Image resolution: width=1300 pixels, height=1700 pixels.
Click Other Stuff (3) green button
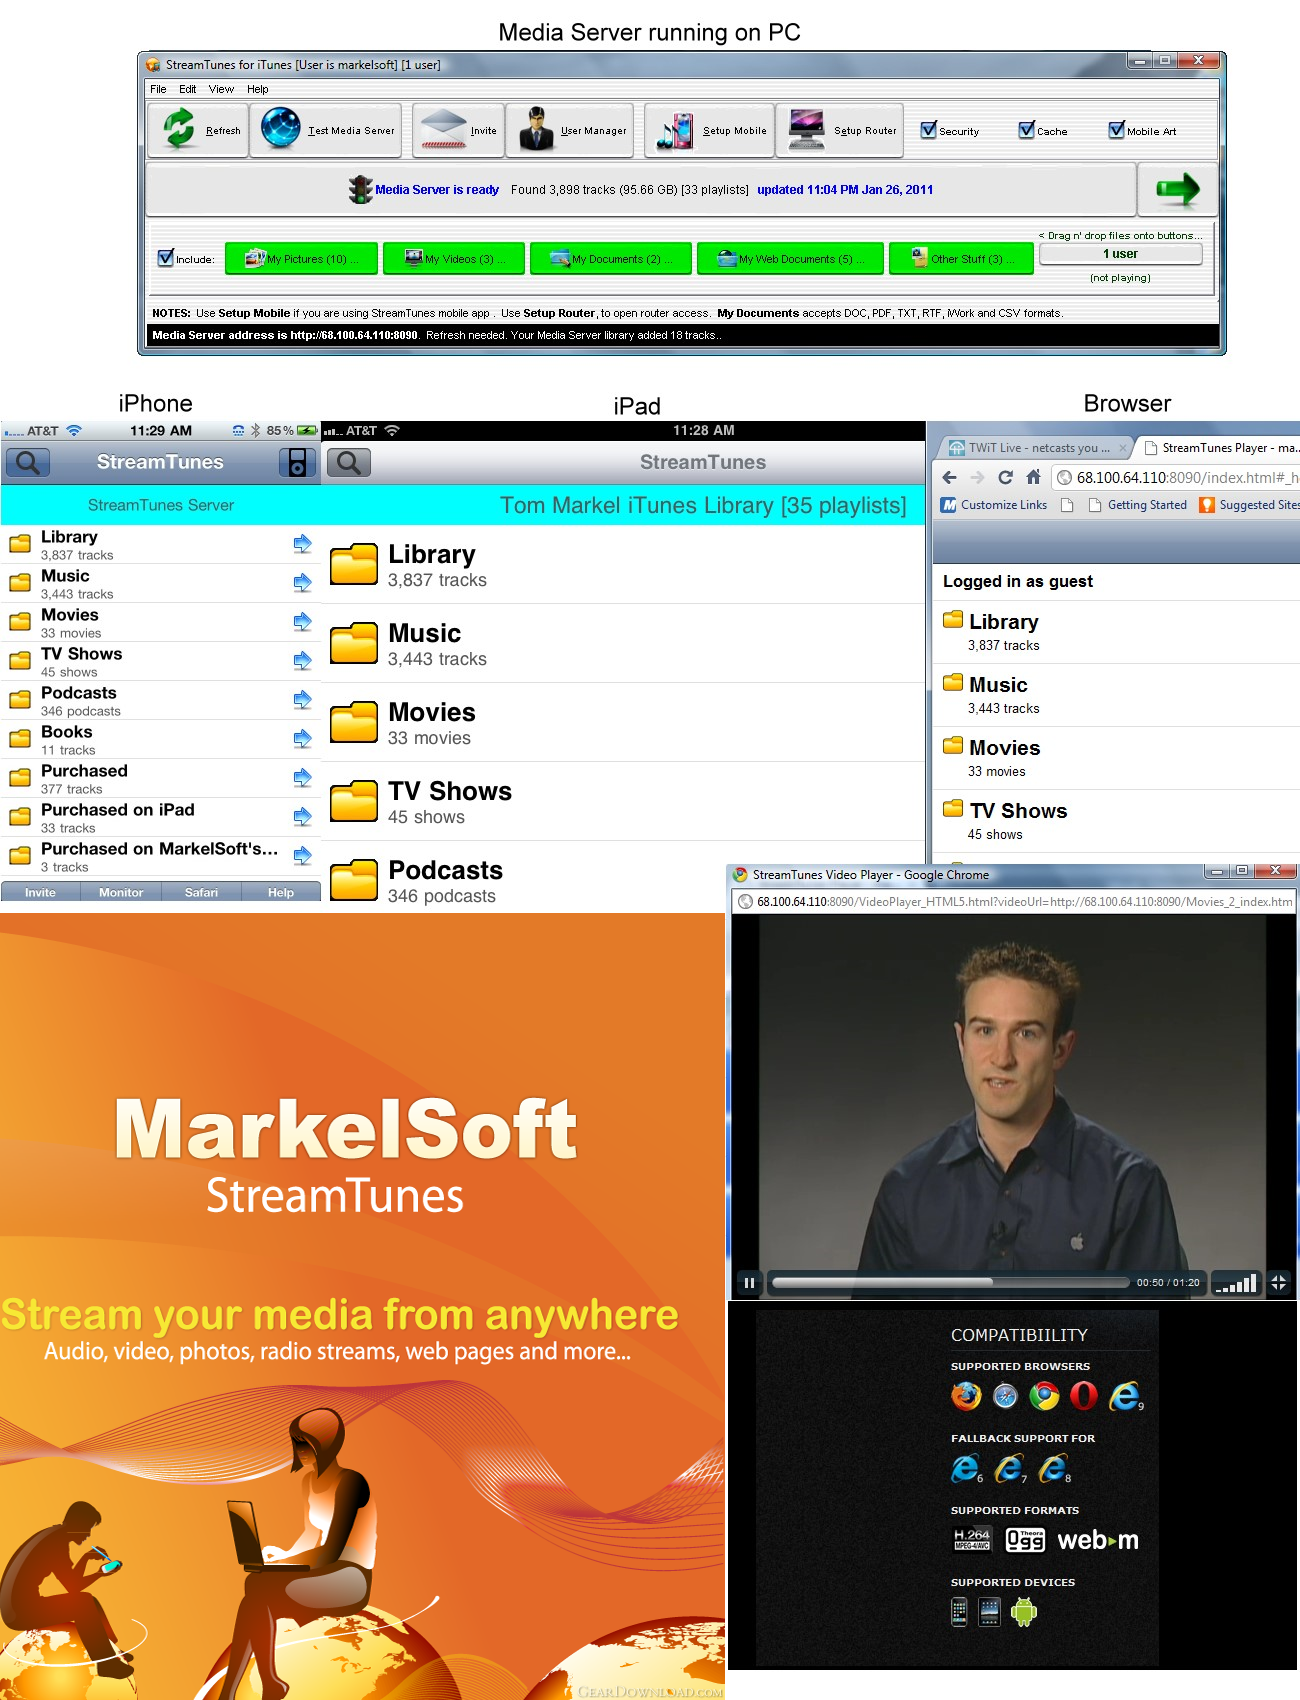tap(962, 258)
